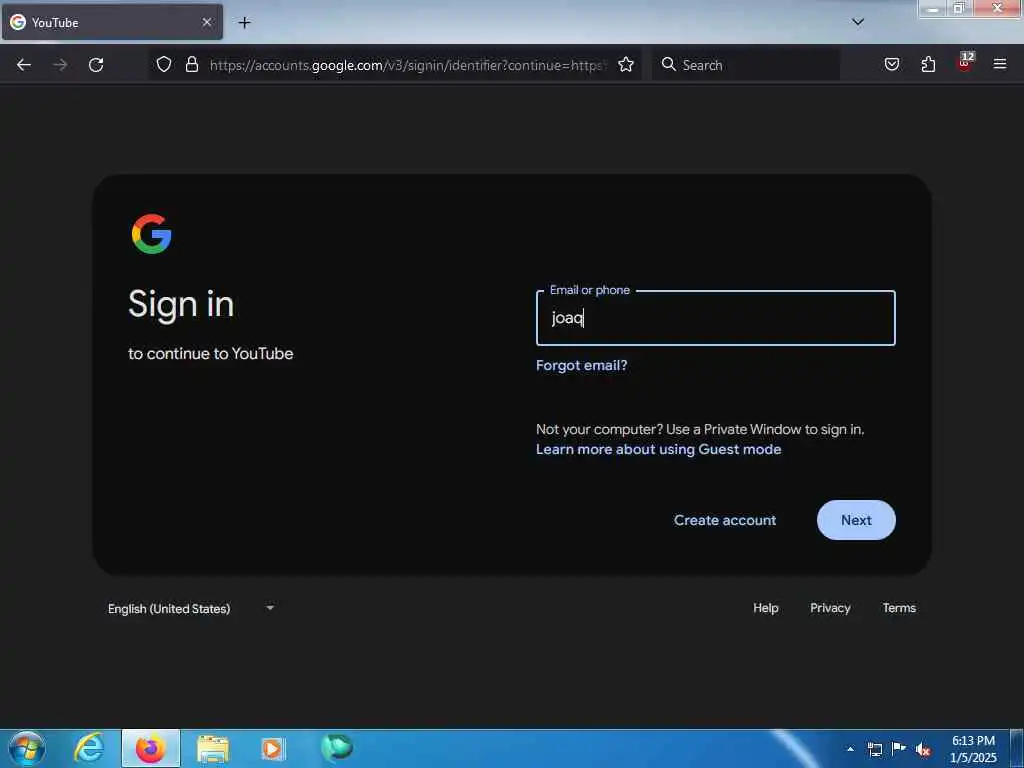Click the red add-on icon with badge 12
1024x768 pixels.
965,62
